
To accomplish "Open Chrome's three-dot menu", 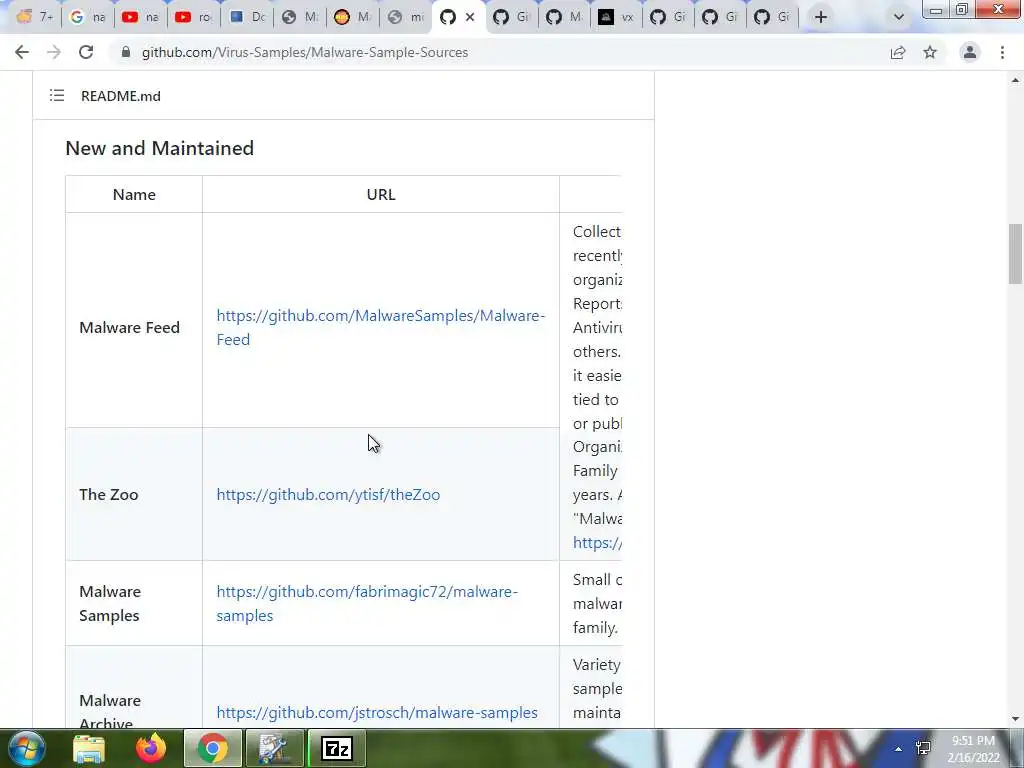I will click(1002, 52).
